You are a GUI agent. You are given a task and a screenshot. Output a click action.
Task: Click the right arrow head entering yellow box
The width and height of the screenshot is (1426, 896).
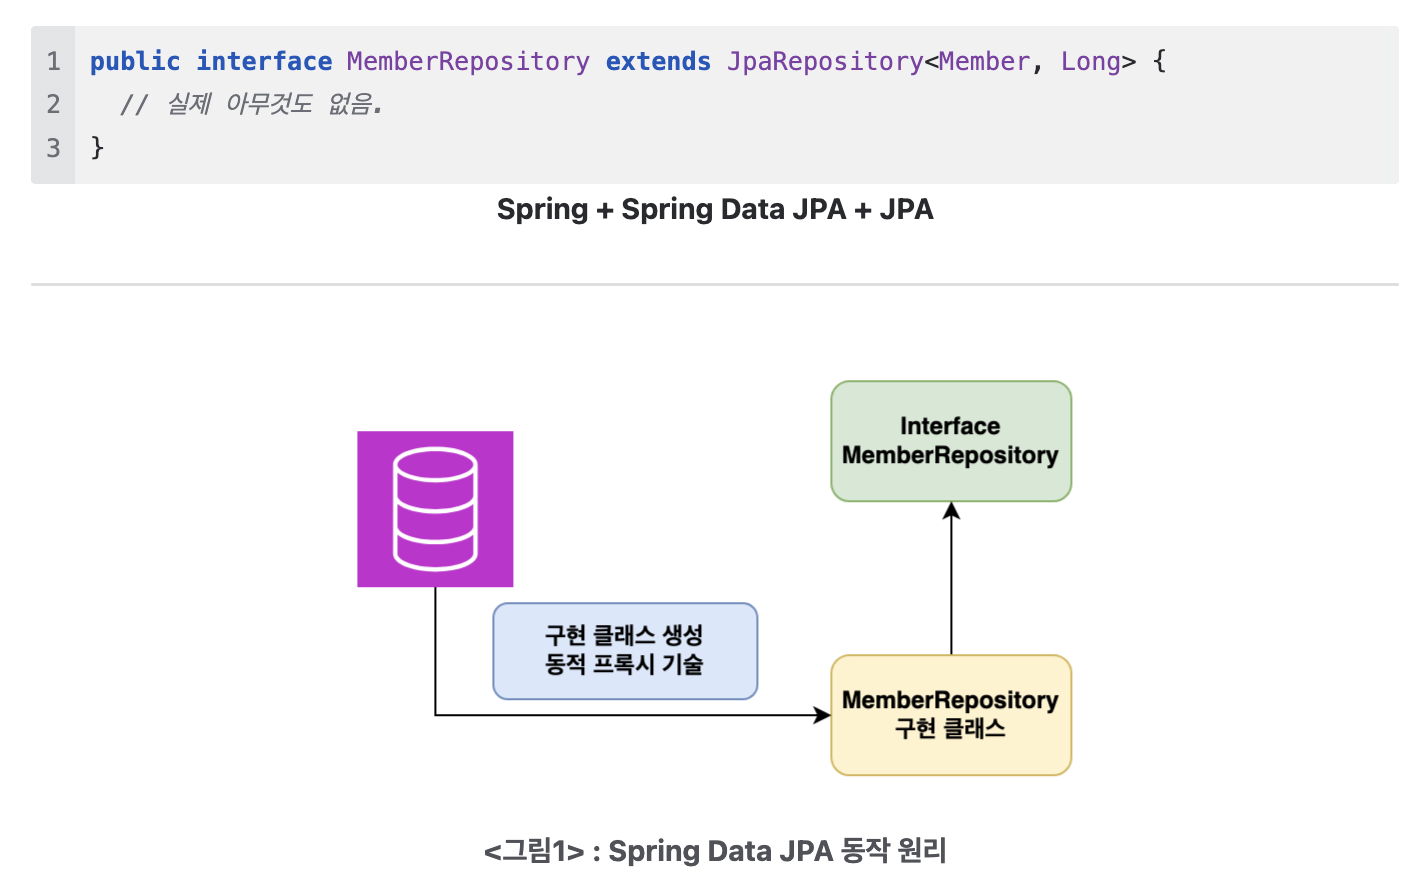822,715
